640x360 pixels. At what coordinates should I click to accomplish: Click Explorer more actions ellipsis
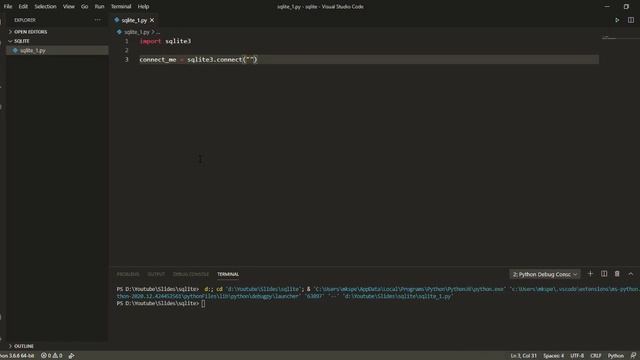click(x=98, y=20)
